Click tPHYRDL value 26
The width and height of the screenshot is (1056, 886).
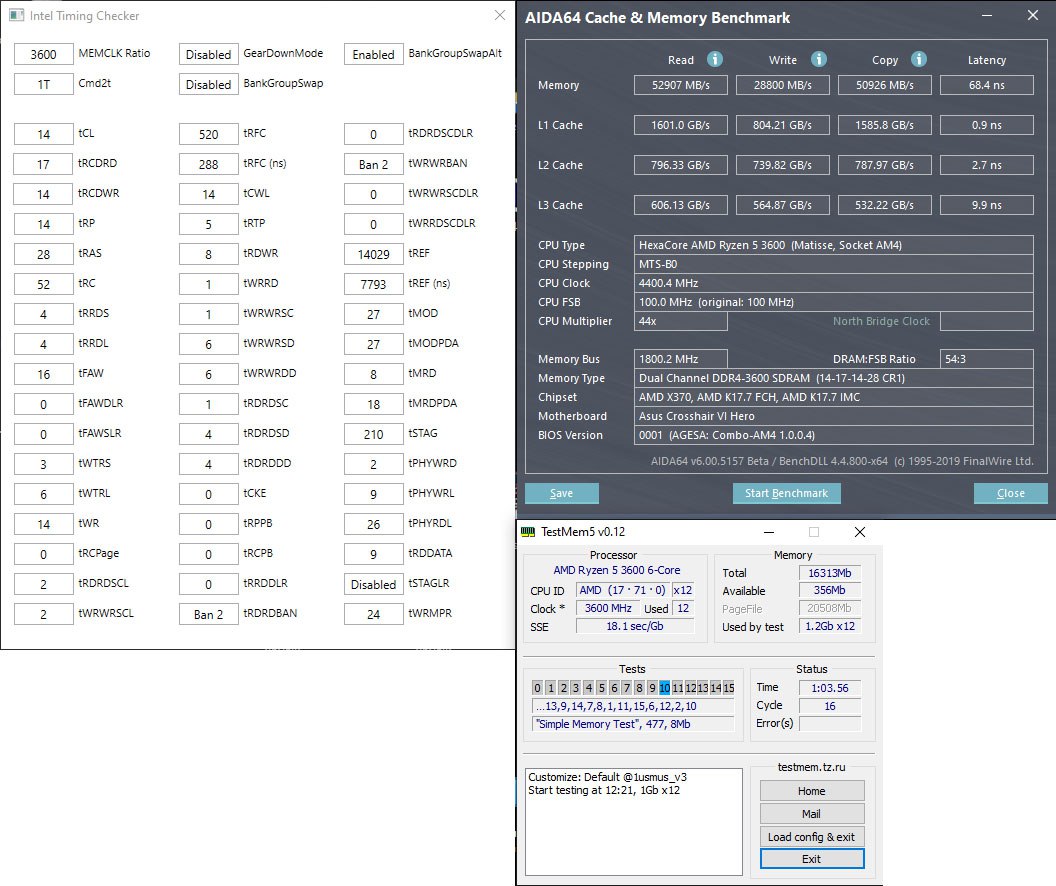coord(374,524)
